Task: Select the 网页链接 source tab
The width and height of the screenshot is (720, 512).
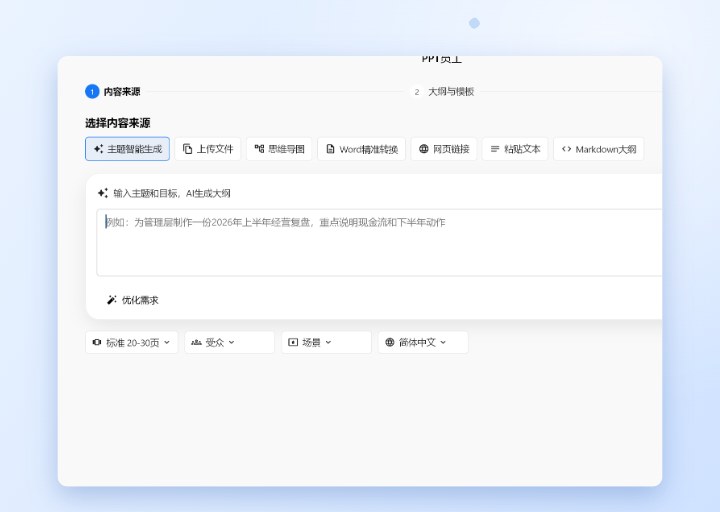Action: coord(444,149)
